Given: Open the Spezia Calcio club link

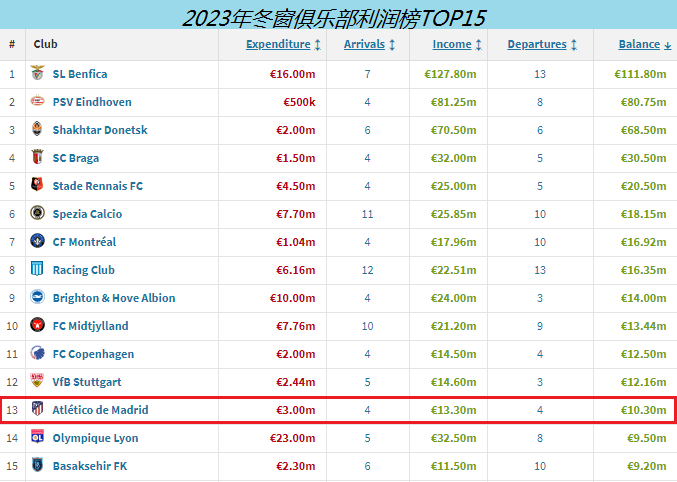Looking at the screenshot, I should (87, 214).
